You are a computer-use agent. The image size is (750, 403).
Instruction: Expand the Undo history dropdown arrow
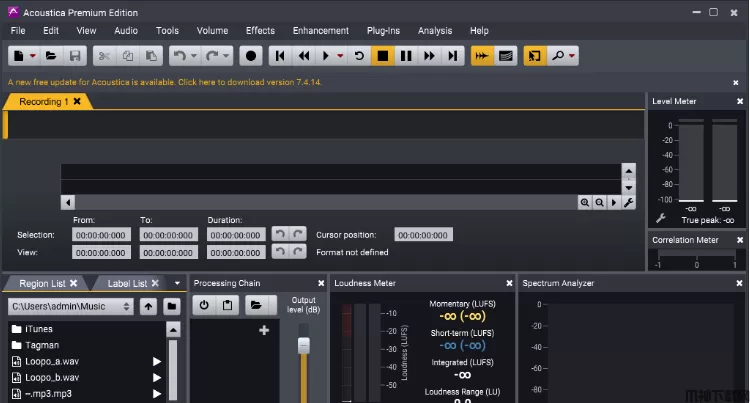(x=194, y=56)
